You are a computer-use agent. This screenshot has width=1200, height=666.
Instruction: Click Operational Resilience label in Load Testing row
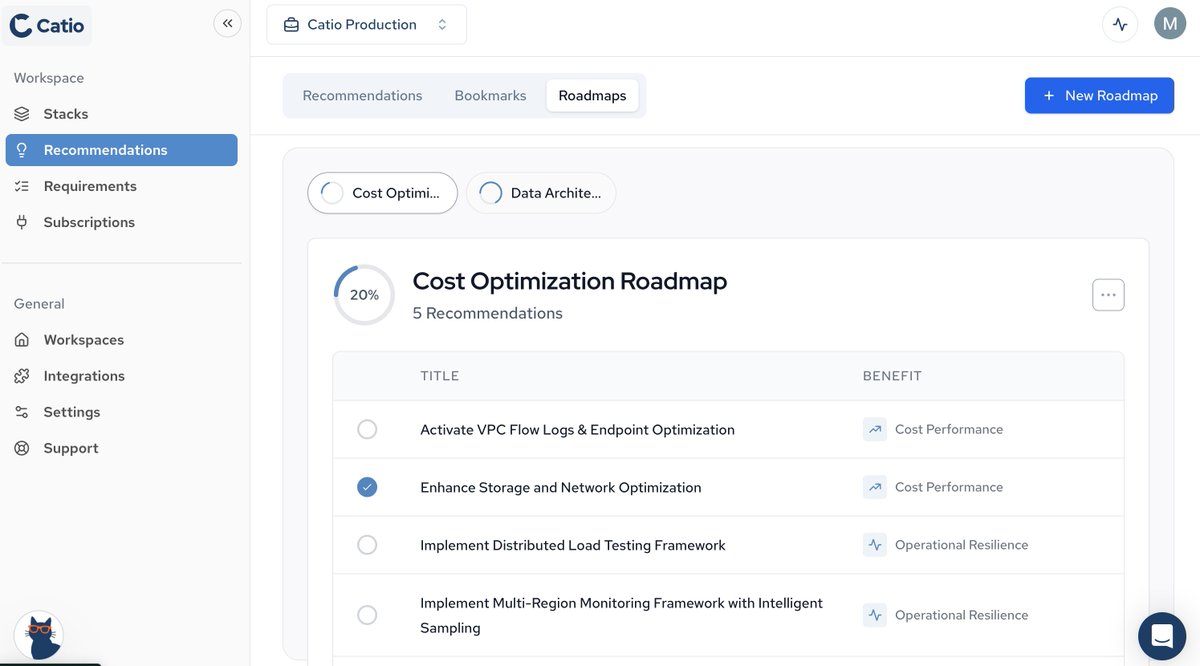tap(961, 546)
